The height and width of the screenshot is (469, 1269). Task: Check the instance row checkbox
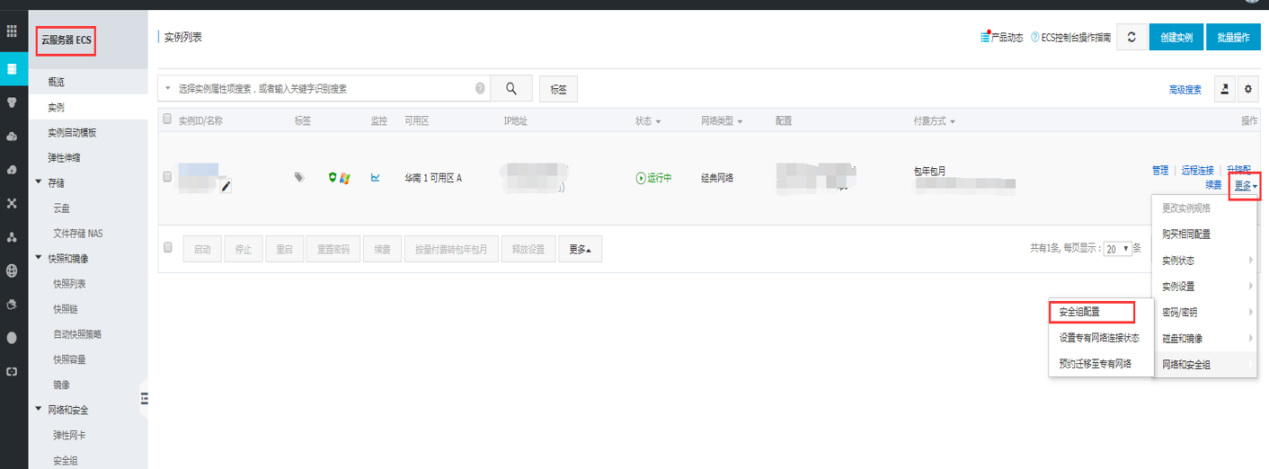168,177
